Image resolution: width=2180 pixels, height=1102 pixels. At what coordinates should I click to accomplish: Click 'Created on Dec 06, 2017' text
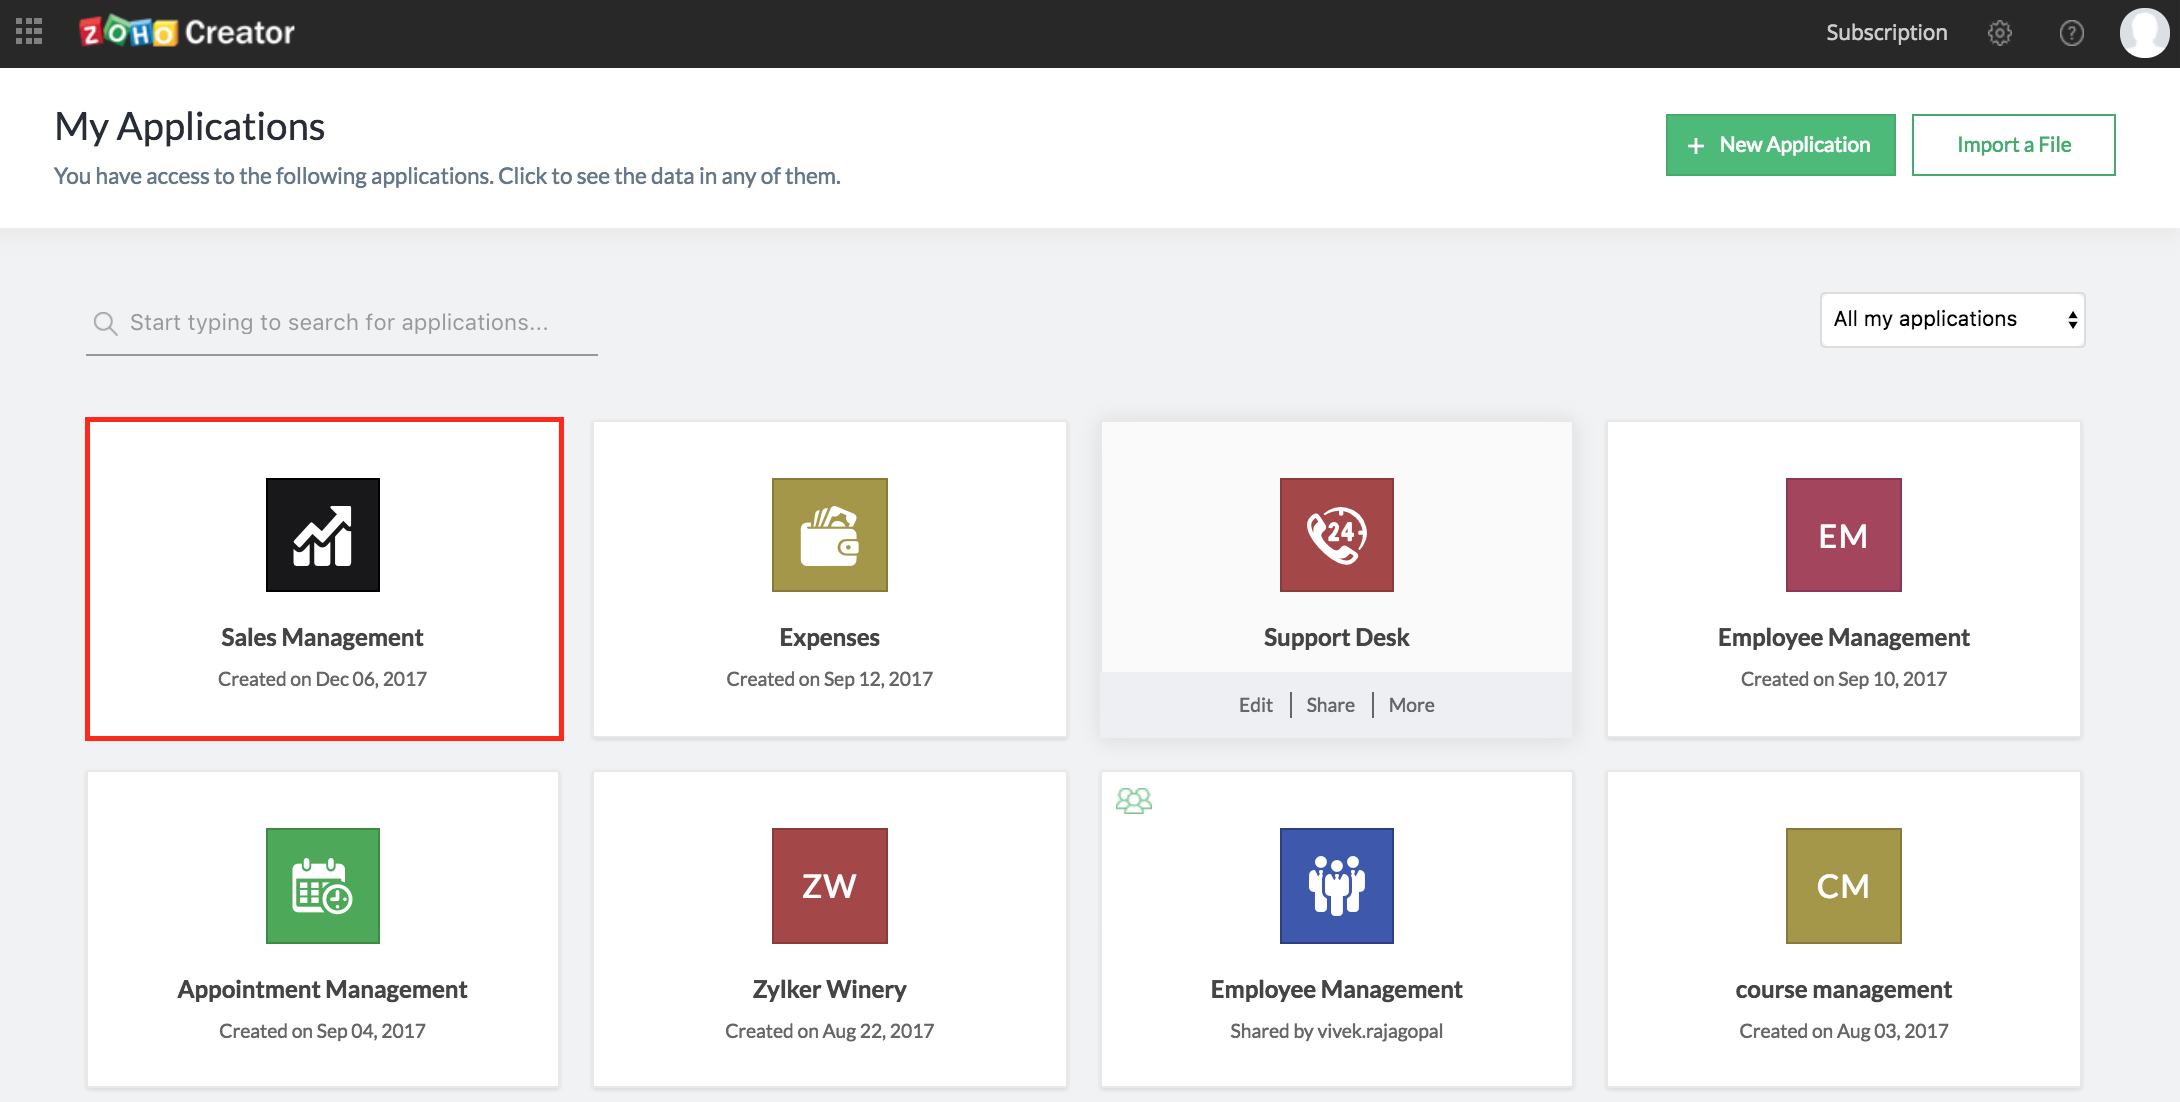[323, 679]
